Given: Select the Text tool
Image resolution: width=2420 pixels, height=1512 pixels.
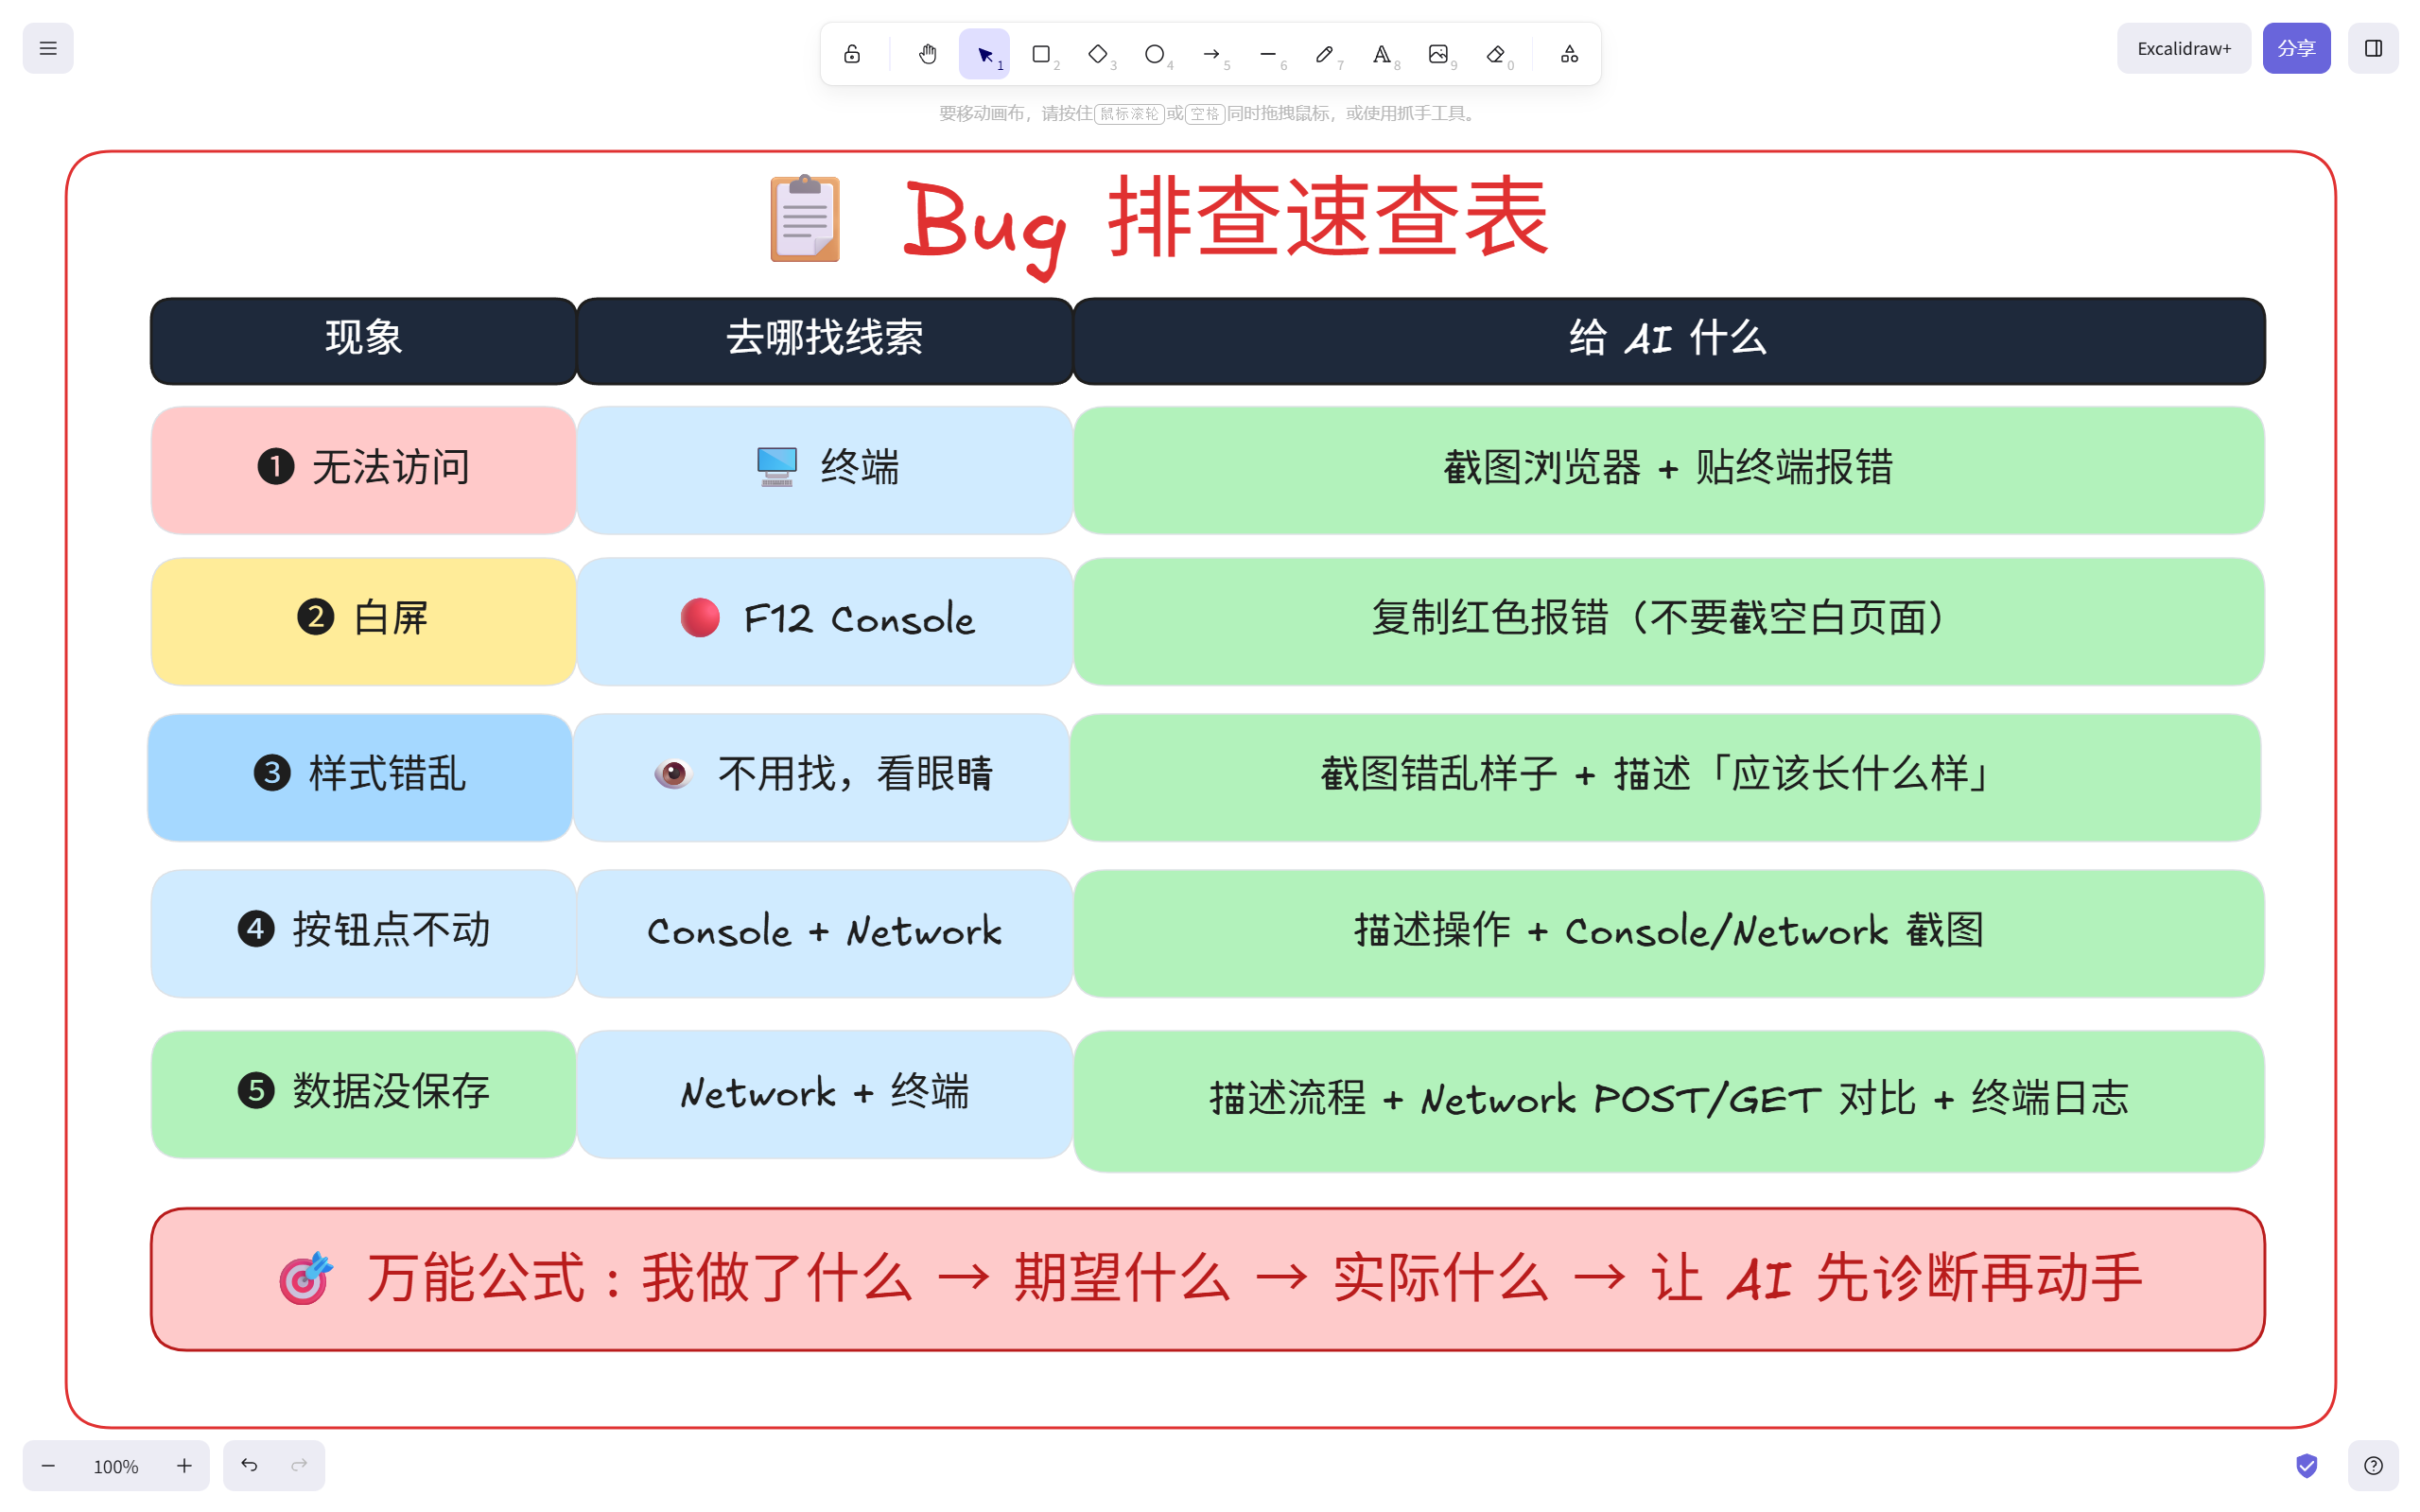Looking at the screenshot, I should tap(1381, 54).
